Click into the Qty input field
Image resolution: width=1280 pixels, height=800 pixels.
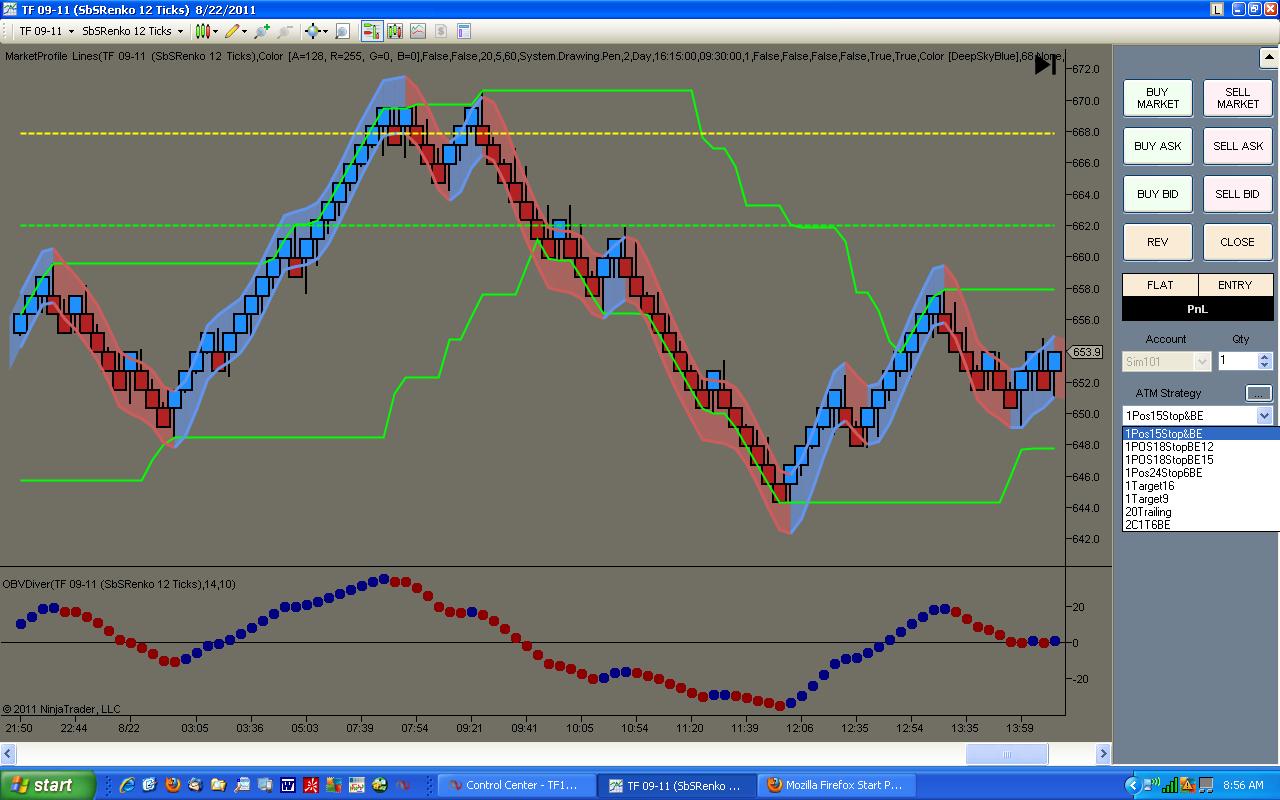(x=1237, y=361)
